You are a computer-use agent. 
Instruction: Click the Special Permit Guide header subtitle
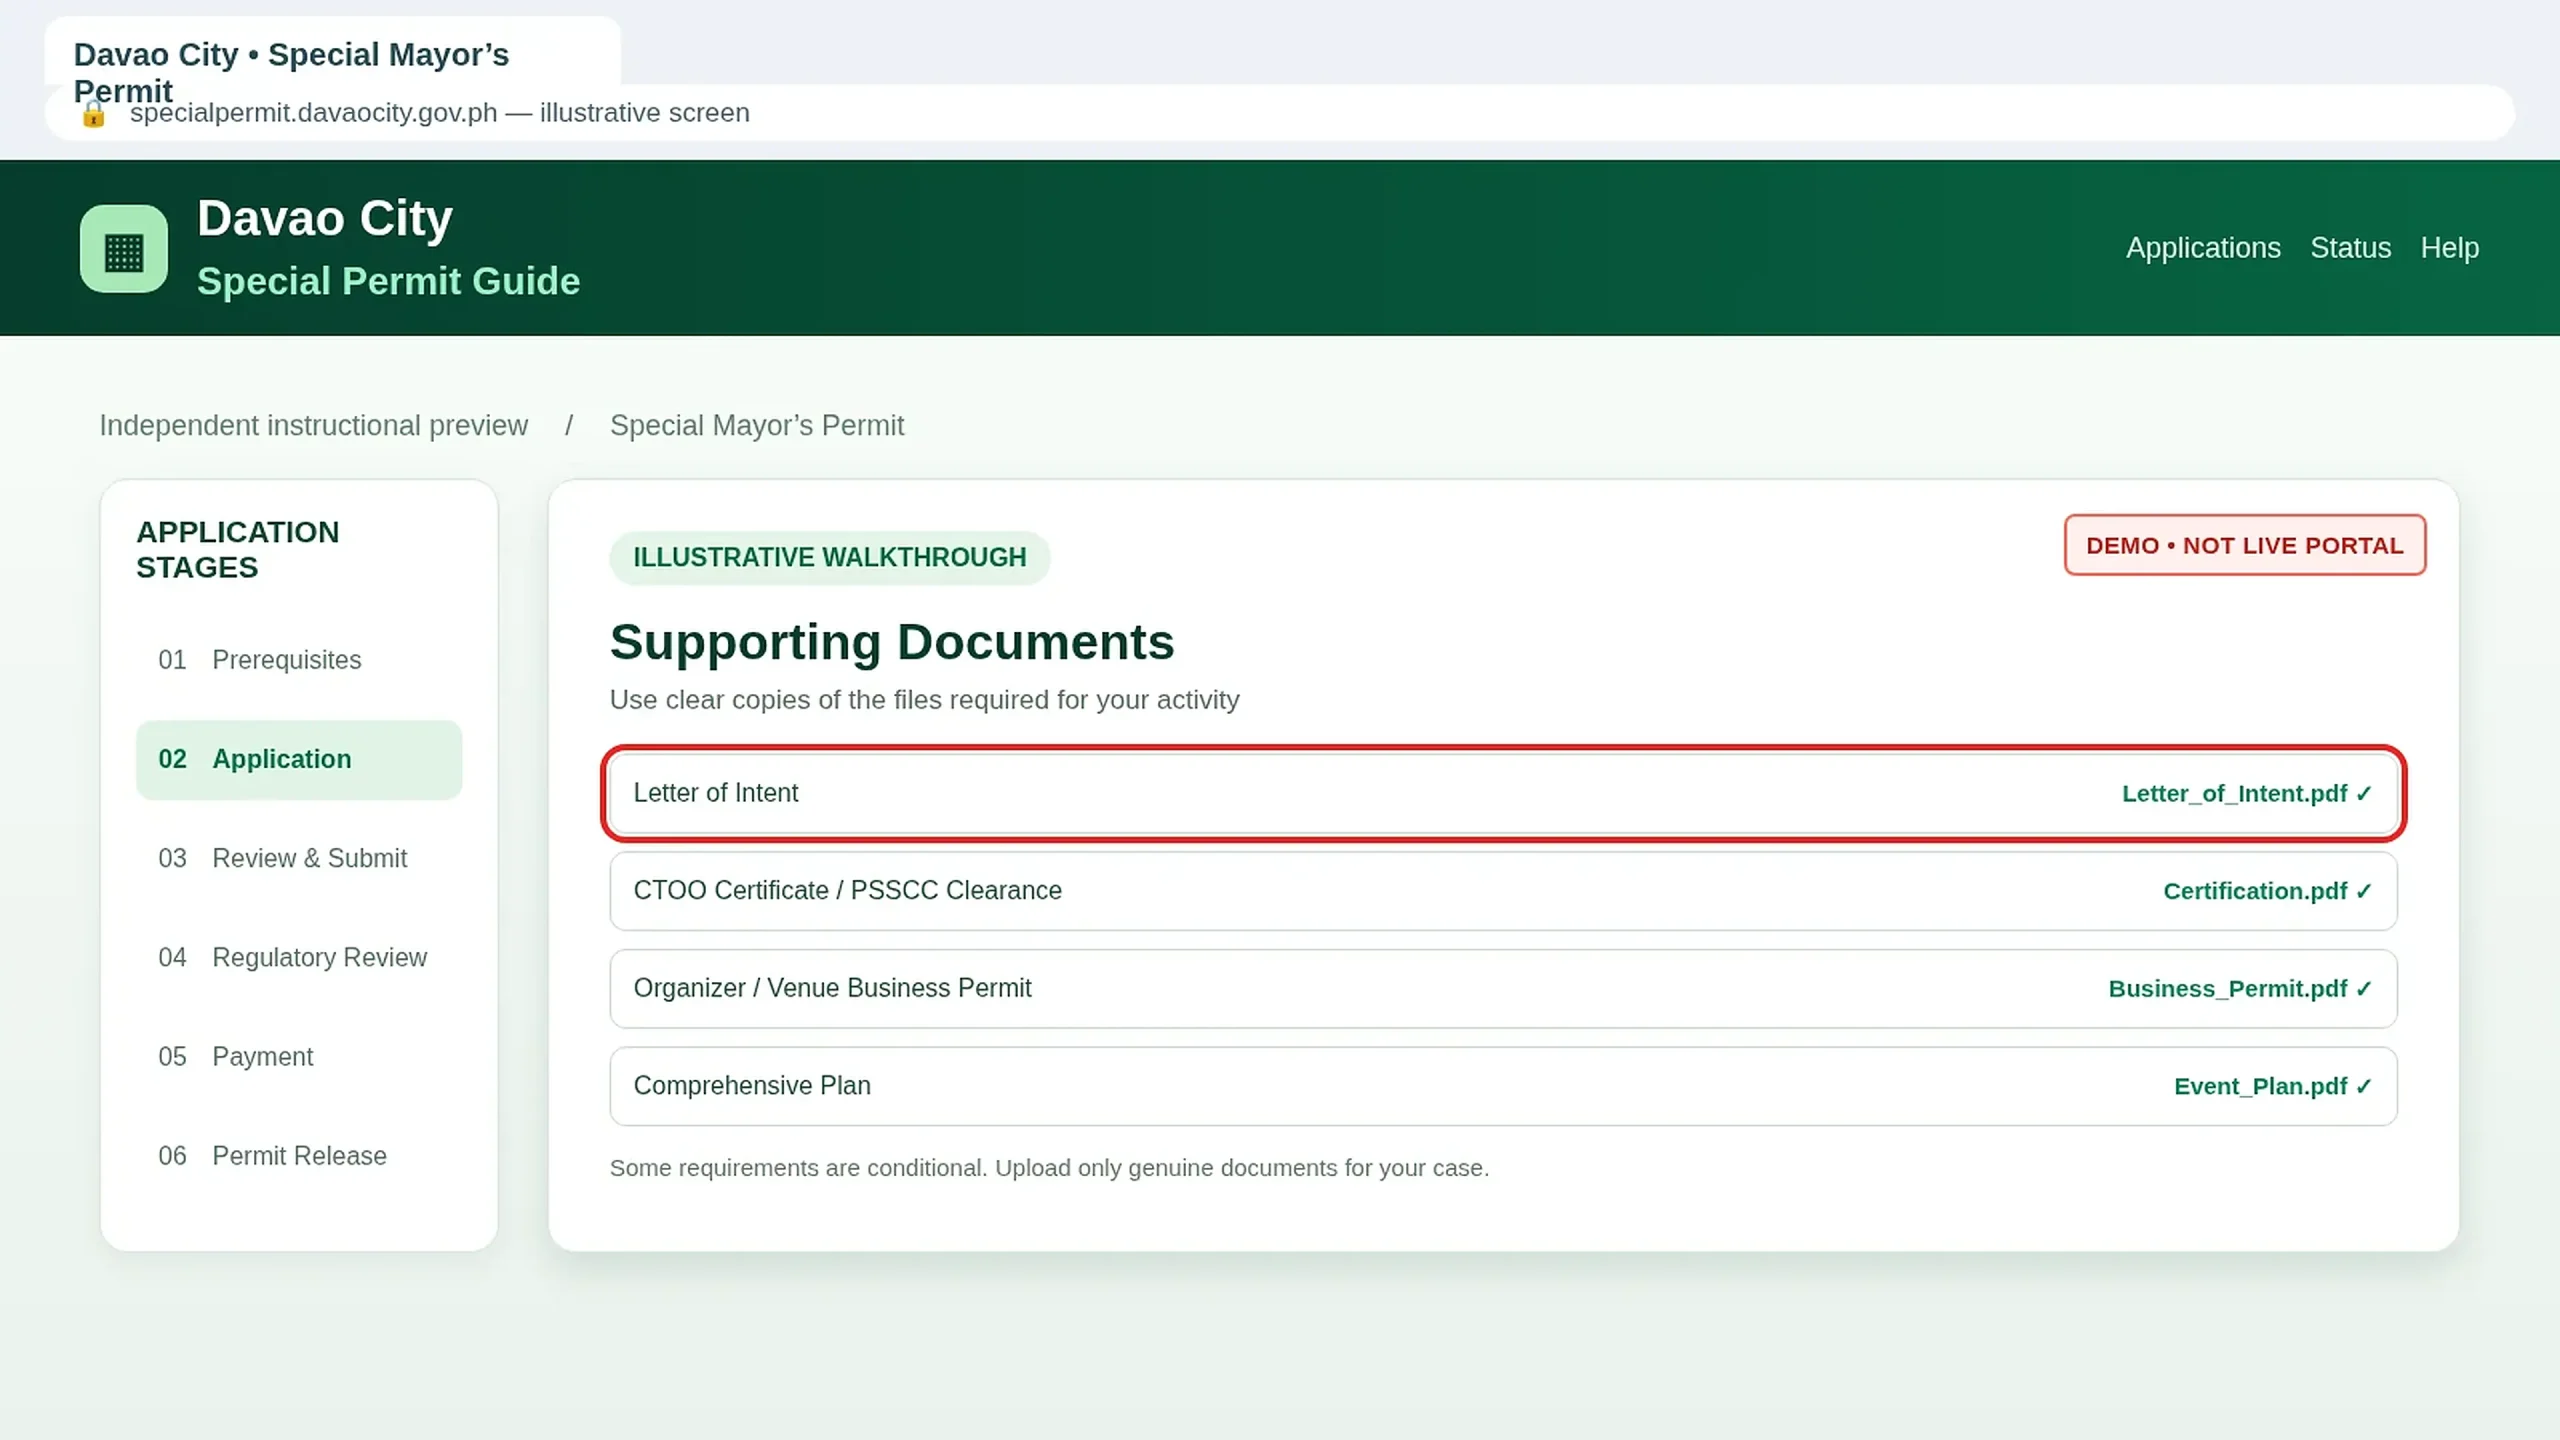388,282
